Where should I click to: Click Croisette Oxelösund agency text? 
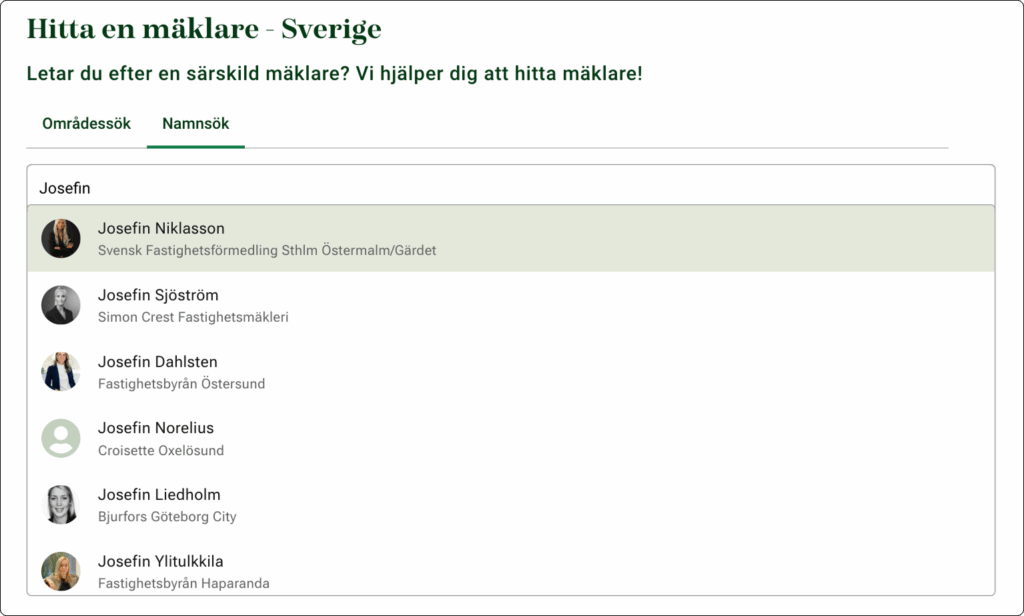[161, 450]
